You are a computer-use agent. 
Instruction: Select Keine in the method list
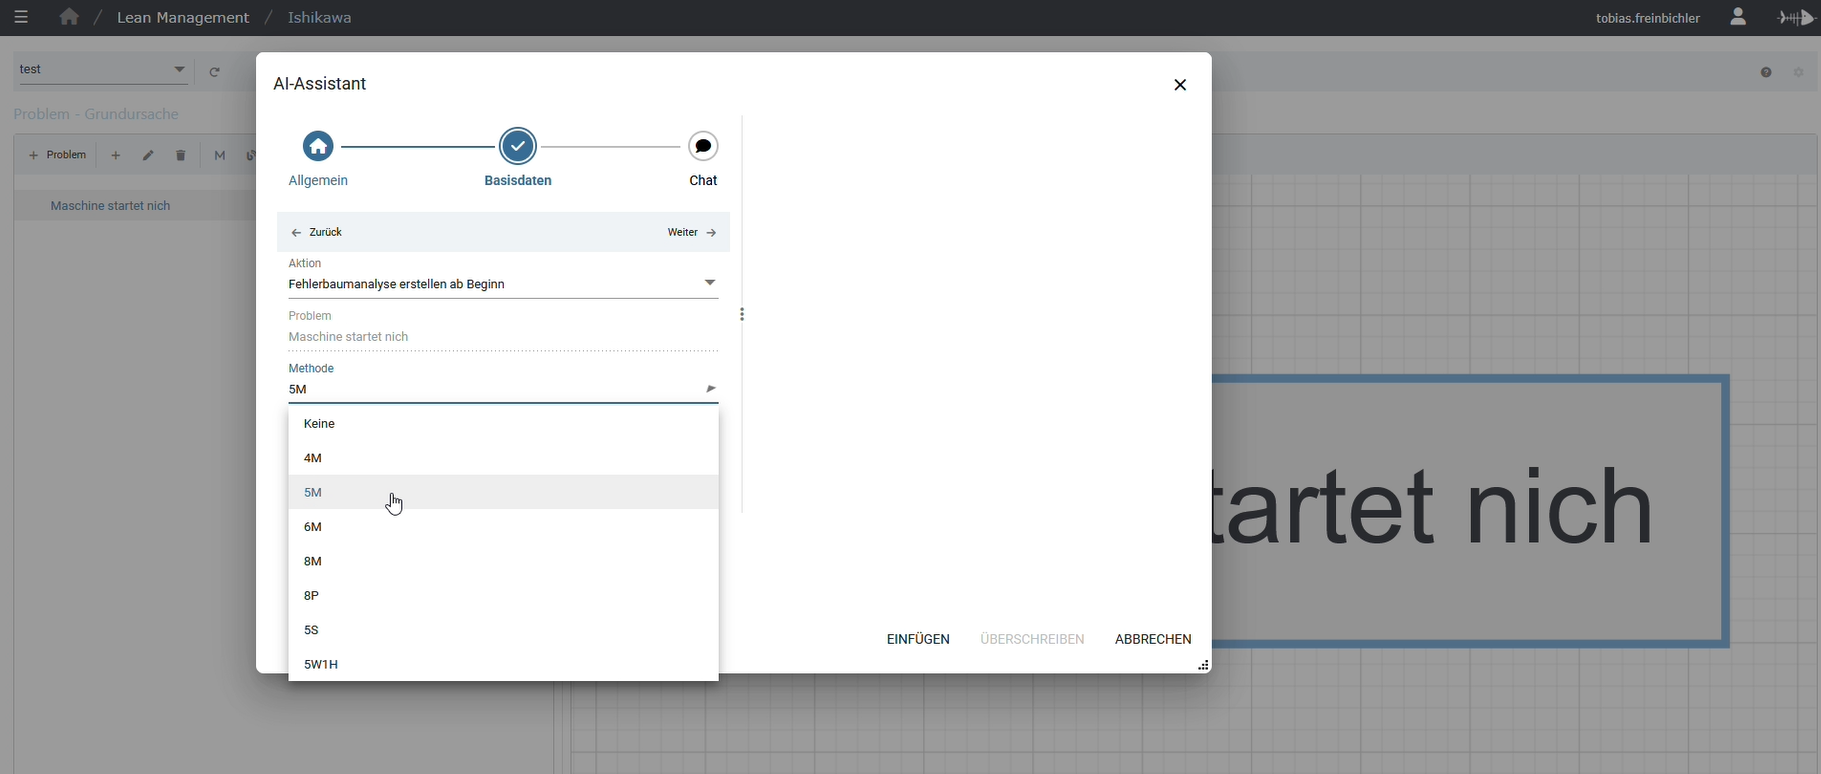coord(319,424)
